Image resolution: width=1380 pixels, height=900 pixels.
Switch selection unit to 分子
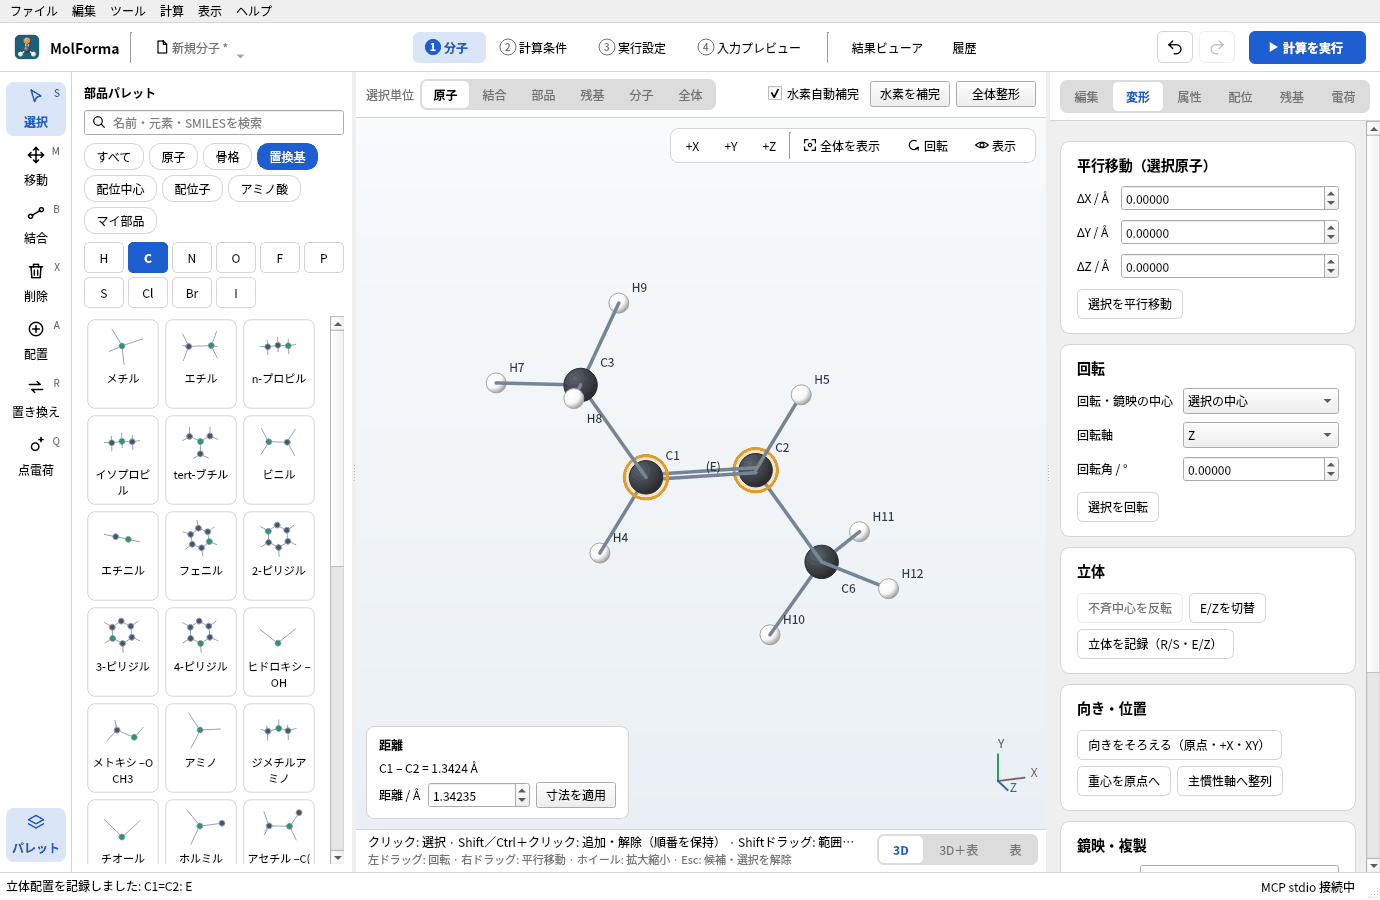point(641,95)
